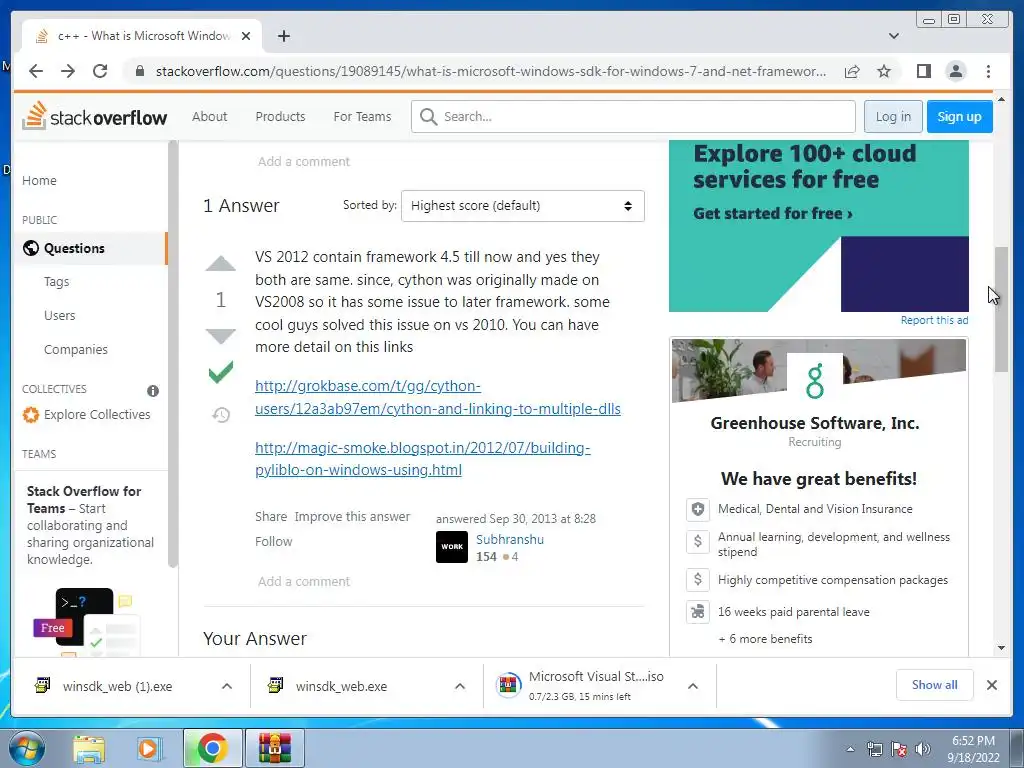Follow the answer

point(274,541)
